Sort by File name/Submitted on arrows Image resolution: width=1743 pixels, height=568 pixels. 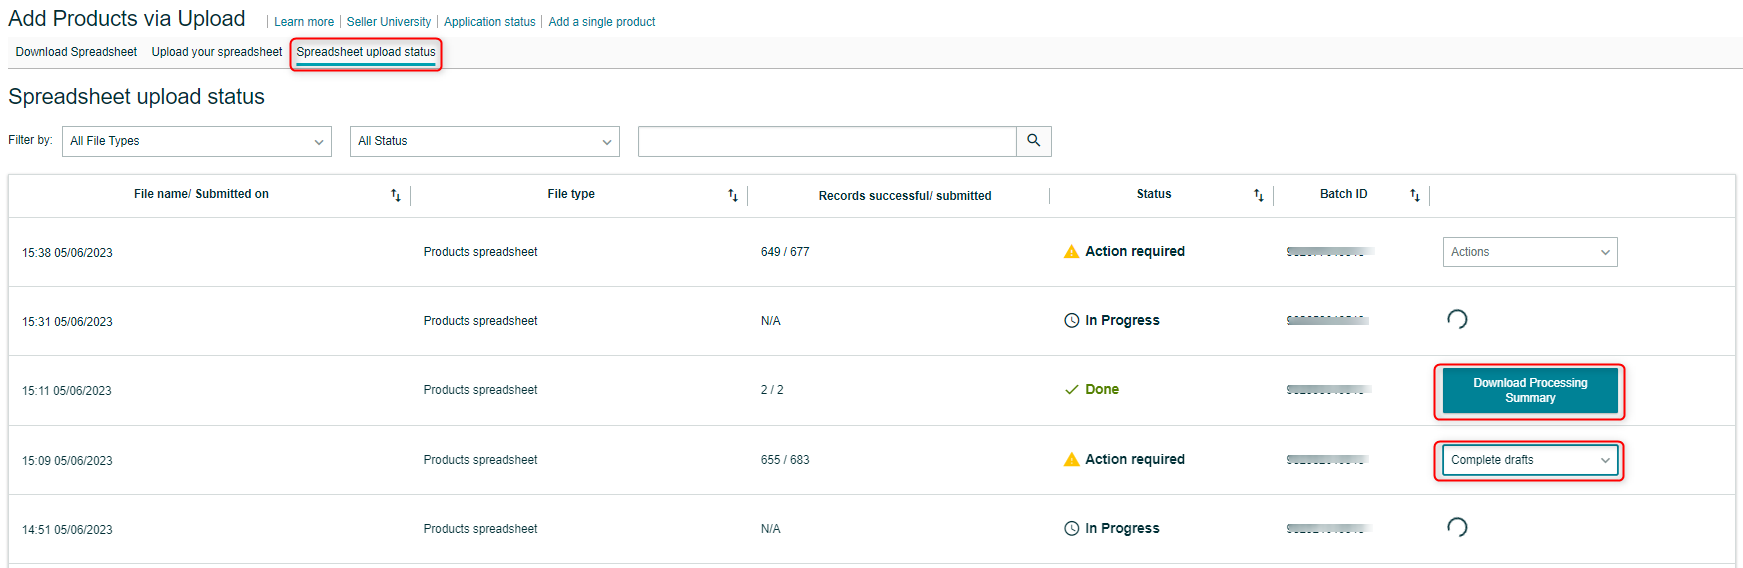click(x=395, y=195)
